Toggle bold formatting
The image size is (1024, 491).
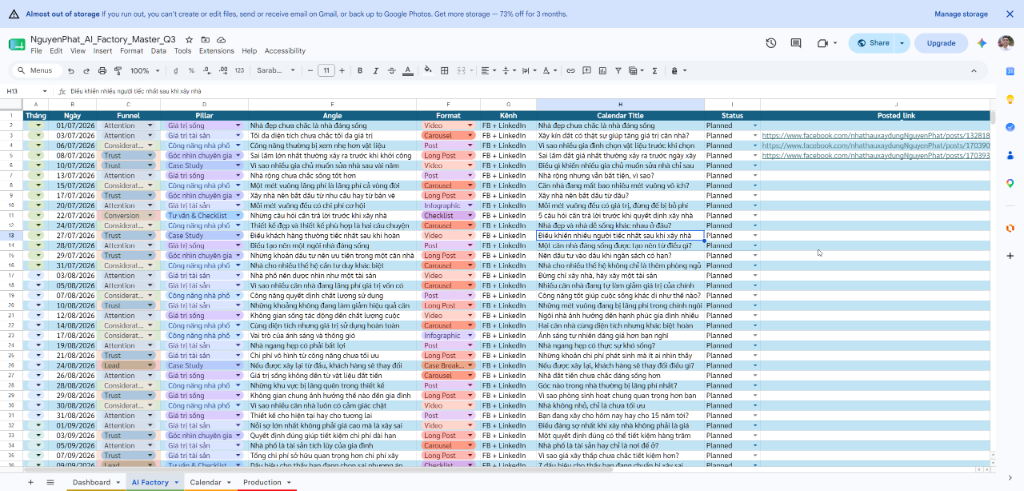pos(359,71)
